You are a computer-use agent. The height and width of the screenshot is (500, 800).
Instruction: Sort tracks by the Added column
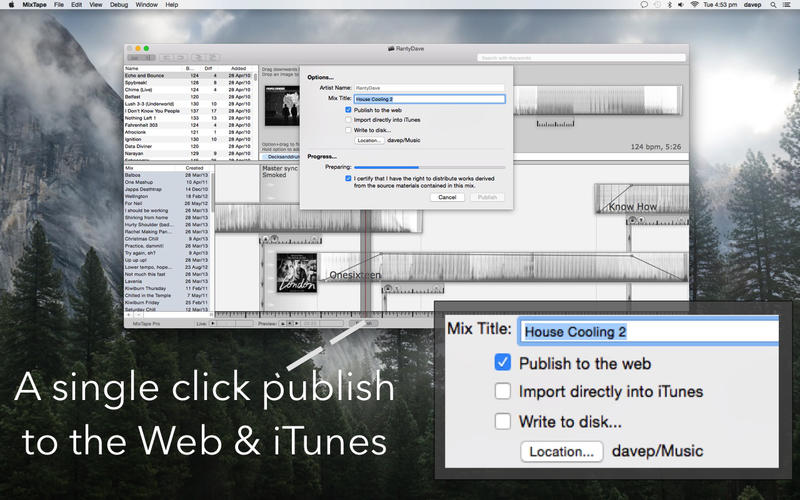point(238,68)
